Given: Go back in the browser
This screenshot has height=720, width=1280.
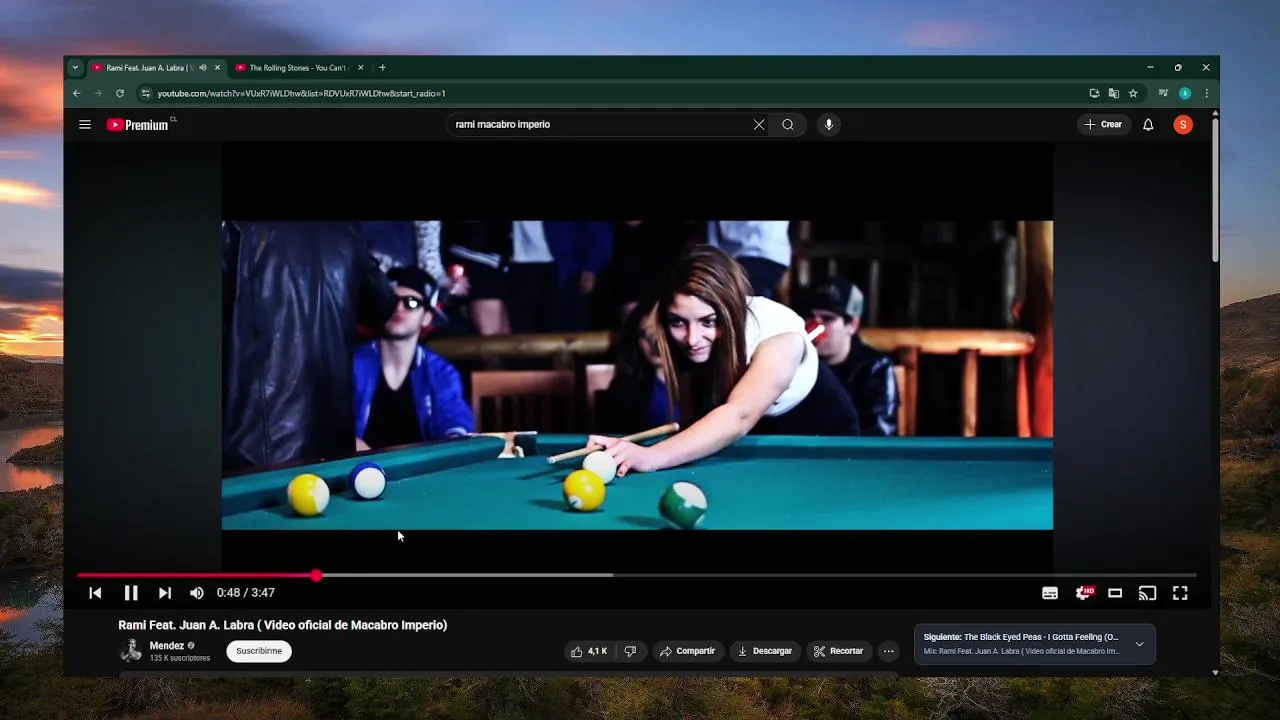Looking at the screenshot, I should point(77,93).
